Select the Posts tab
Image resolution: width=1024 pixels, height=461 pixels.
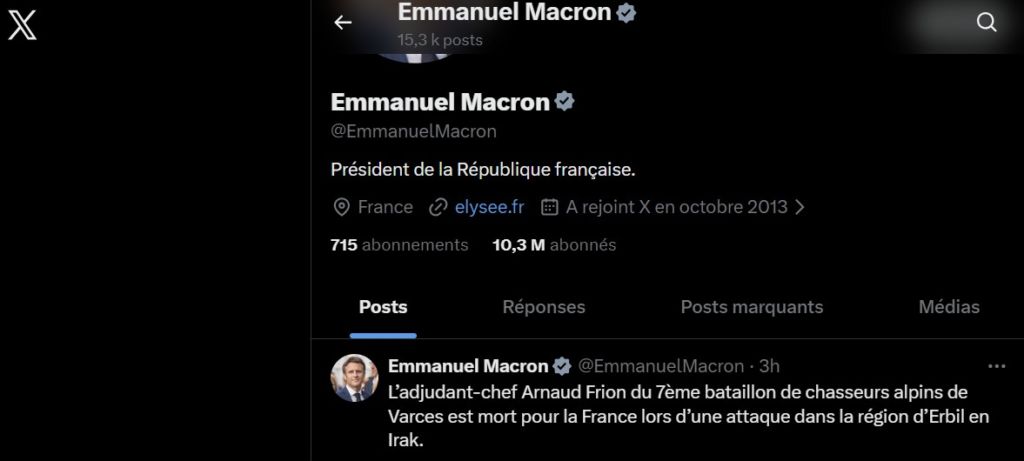pyautogui.click(x=383, y=307)
